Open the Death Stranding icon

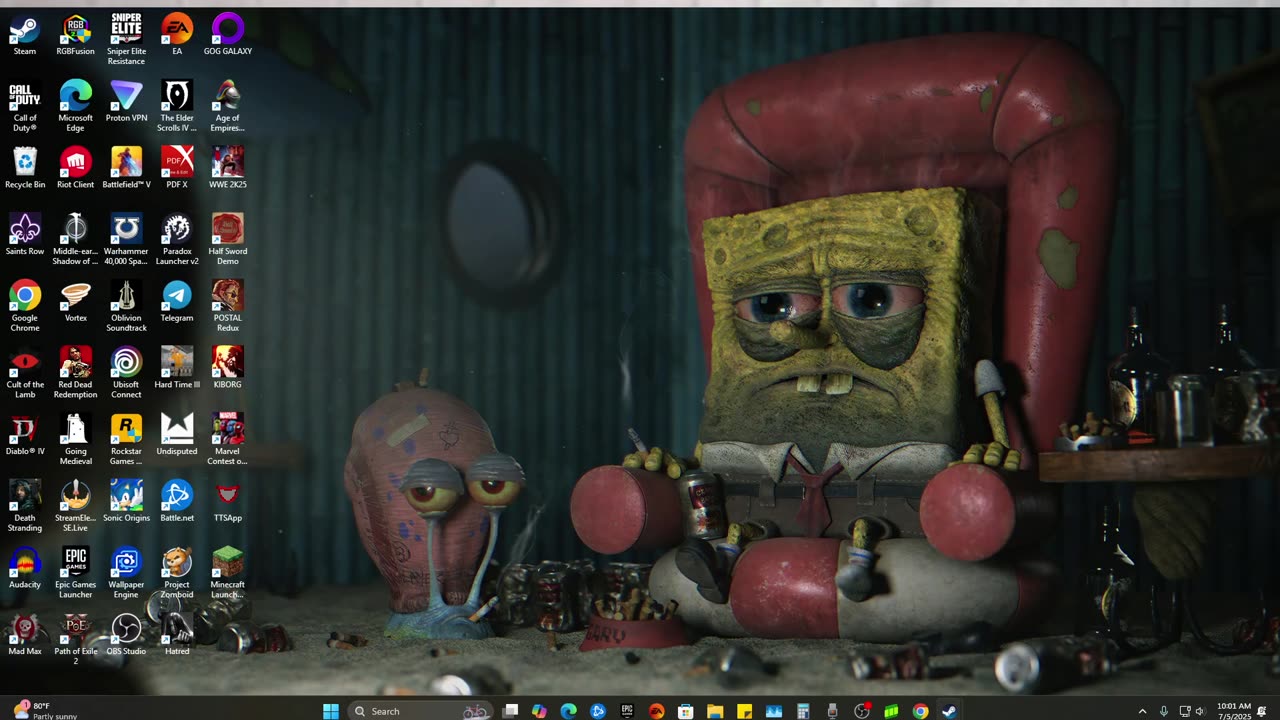click(25, 507)
